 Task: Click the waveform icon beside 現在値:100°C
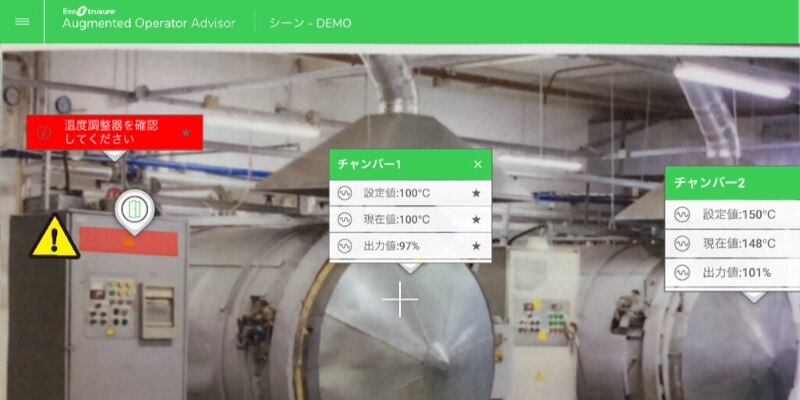(x=345, y=220)
